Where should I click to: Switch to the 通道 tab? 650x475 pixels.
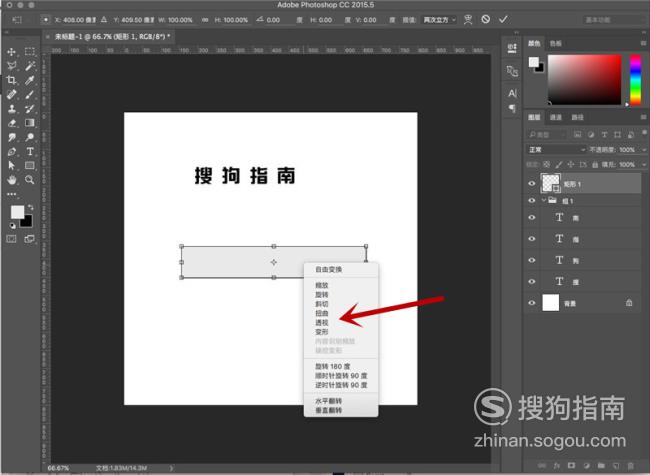pyautogui.click(x=555, y=117)
